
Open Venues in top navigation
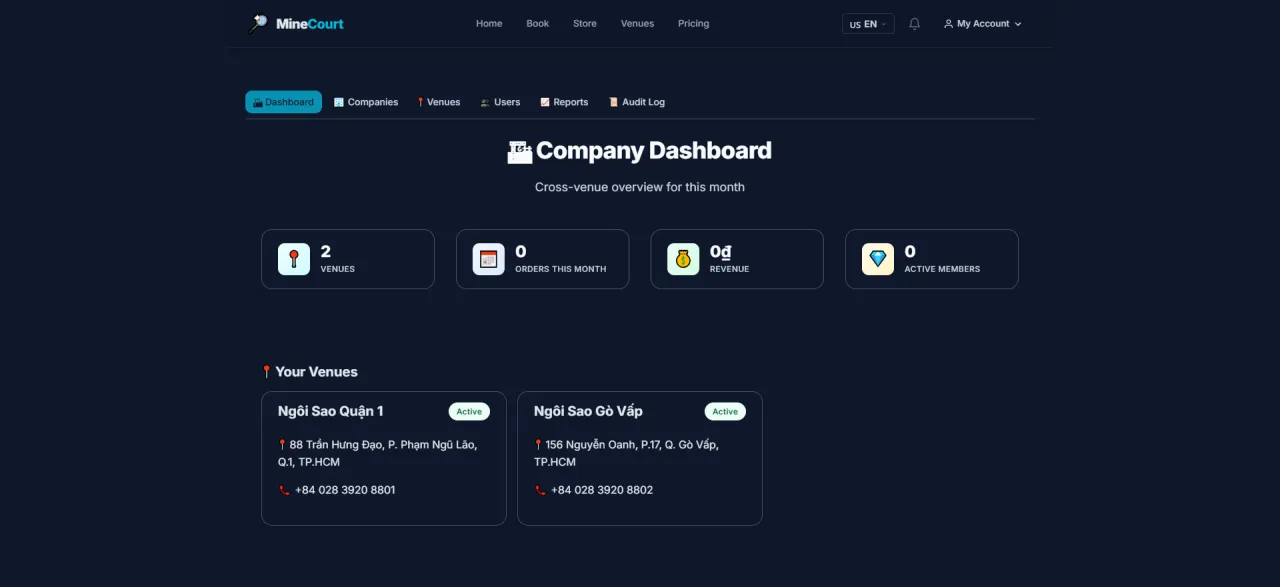[637, 24]
